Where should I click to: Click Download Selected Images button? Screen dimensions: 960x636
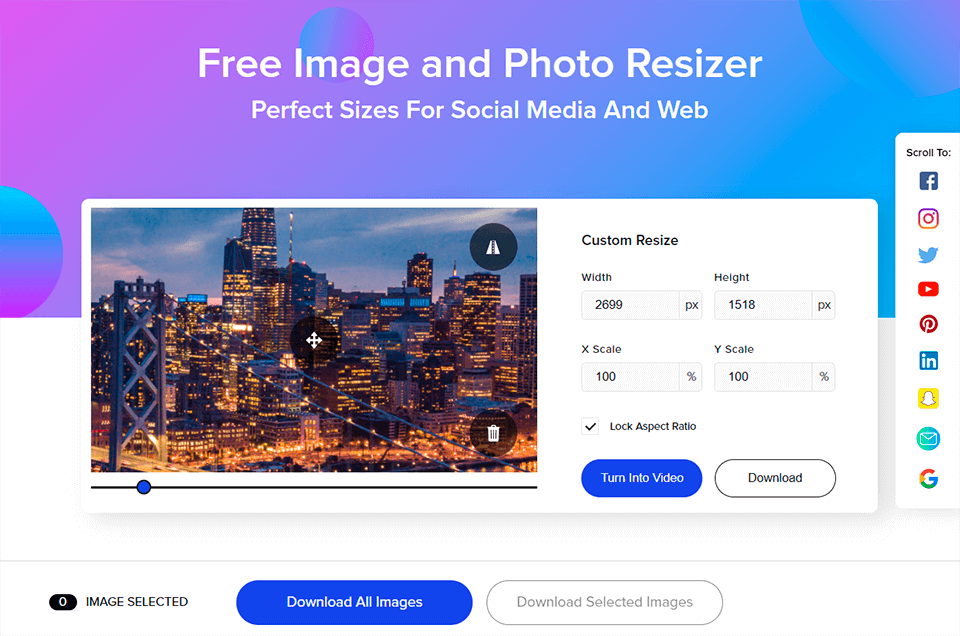click(604, 602)
